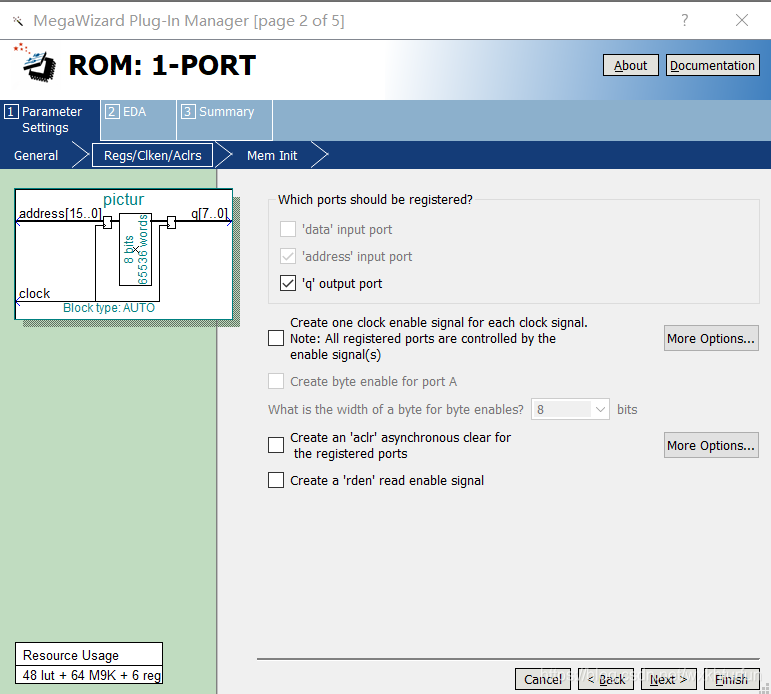Toggle the 'data' input port checkbox
This screenshot has height=694, width=771.
pos(288,229)
